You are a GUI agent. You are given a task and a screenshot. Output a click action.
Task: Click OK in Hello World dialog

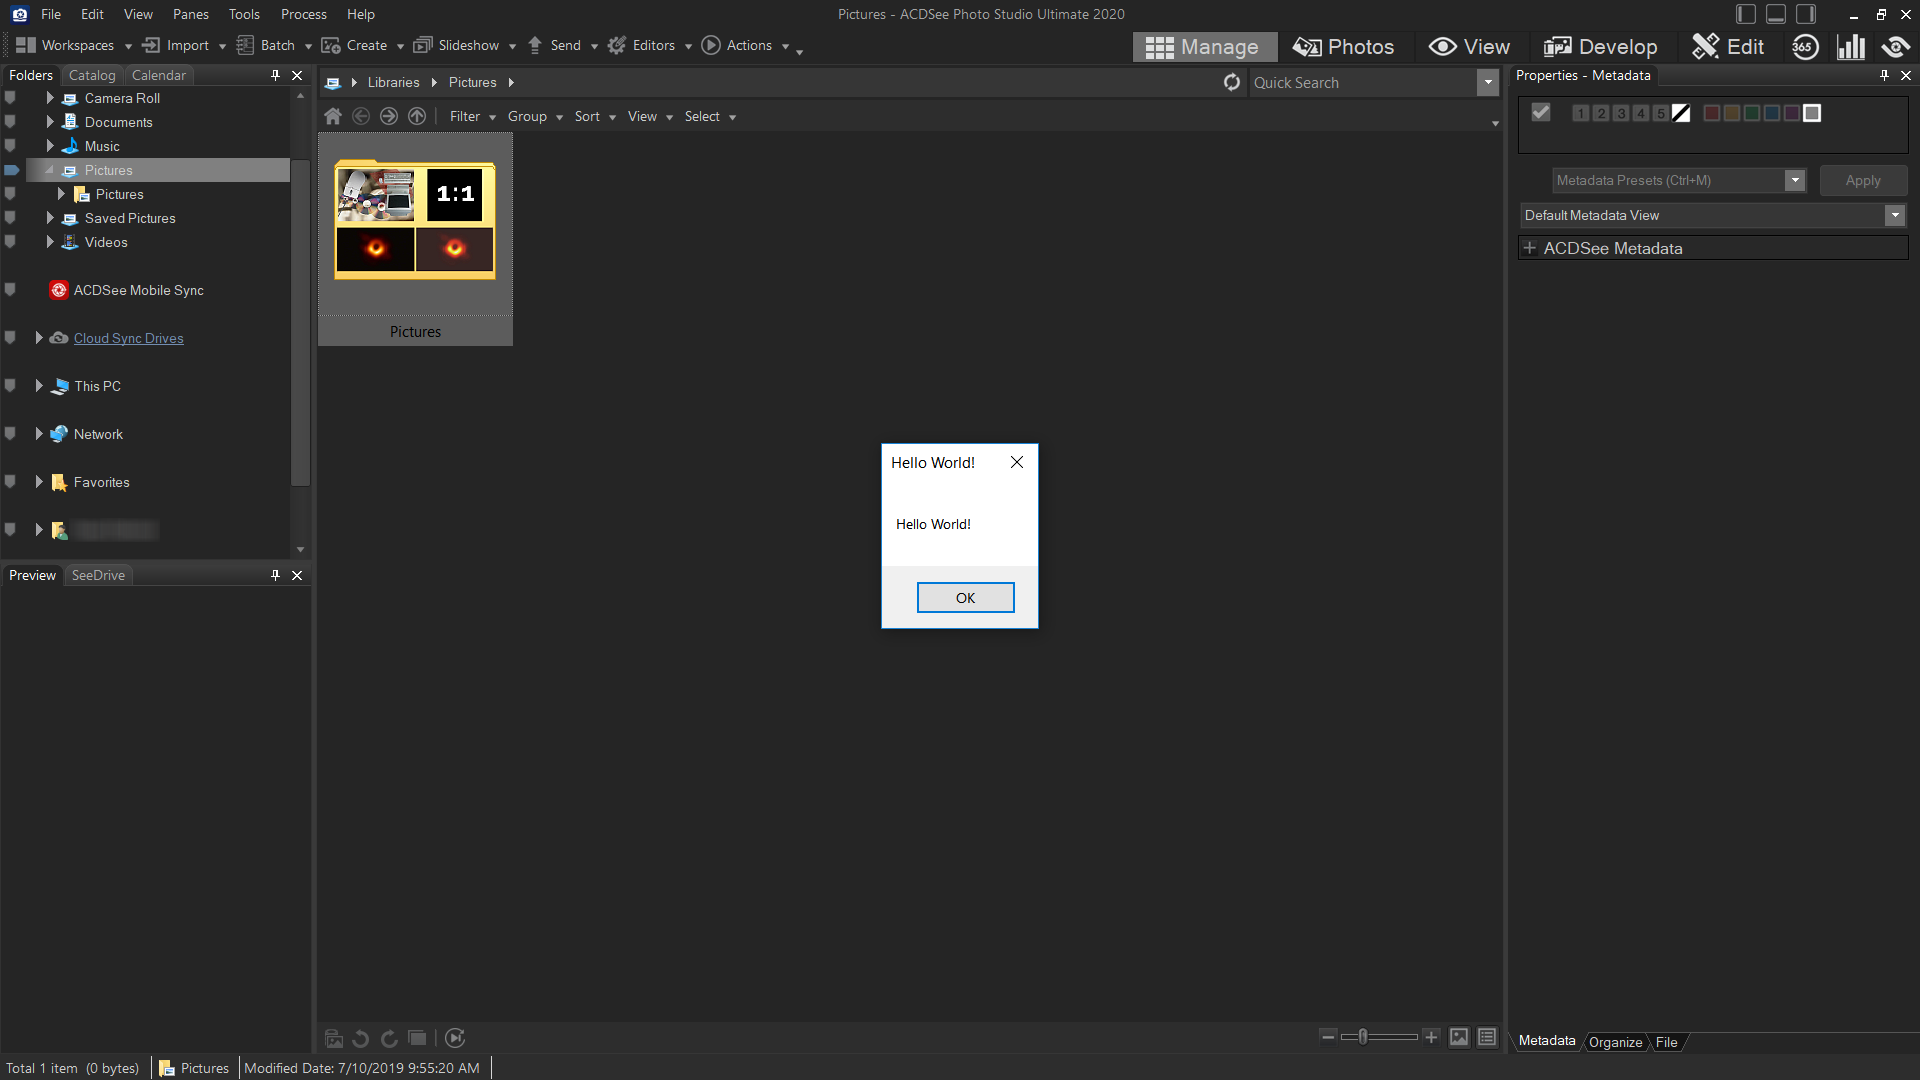coord(965,598)
